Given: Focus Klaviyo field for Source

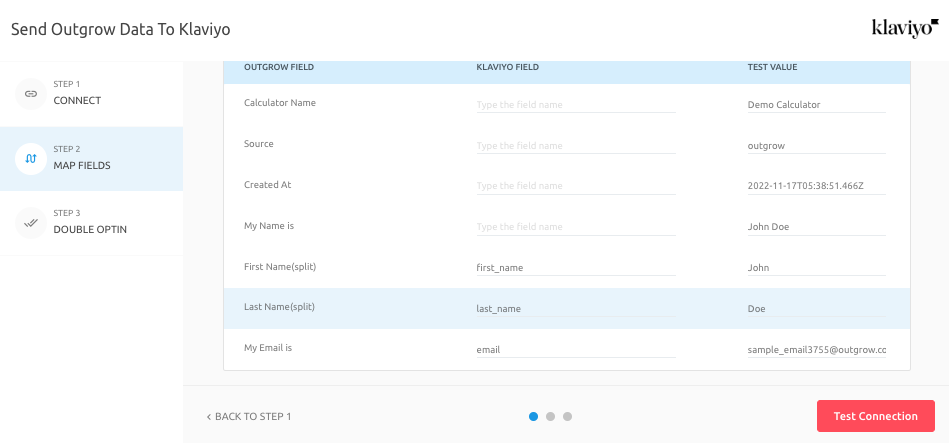Looking at the screenshot, I should (576, 146).
